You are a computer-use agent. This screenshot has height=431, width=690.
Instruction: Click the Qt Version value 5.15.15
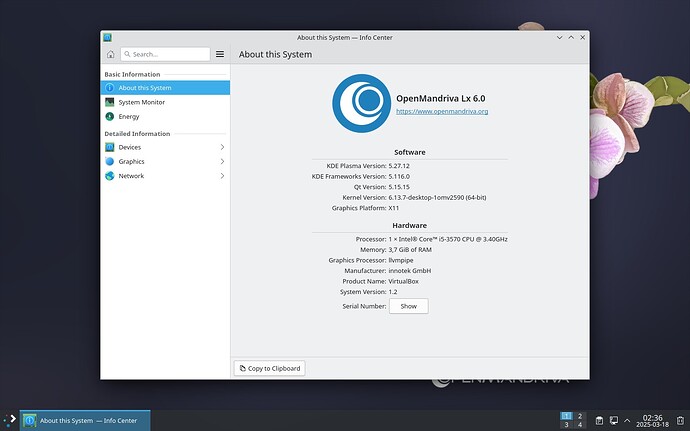click(x=399, y=187)
